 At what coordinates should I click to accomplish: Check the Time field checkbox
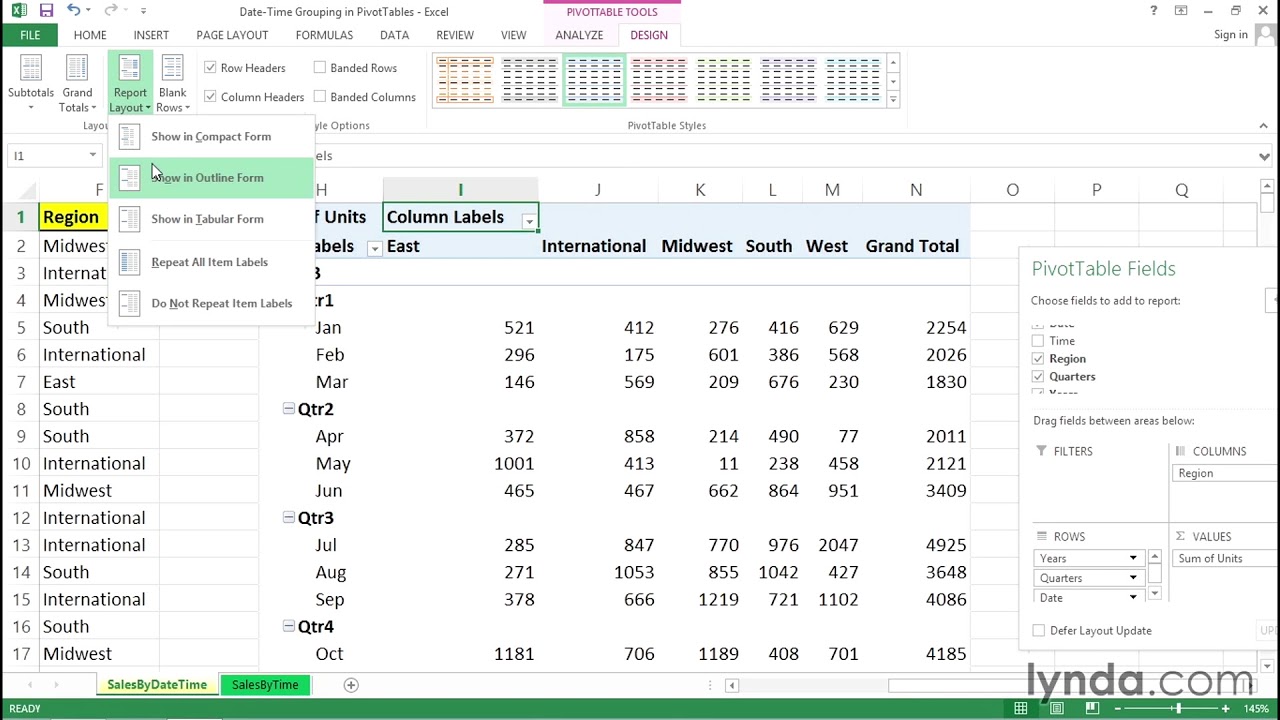[x=1038, y=341]
